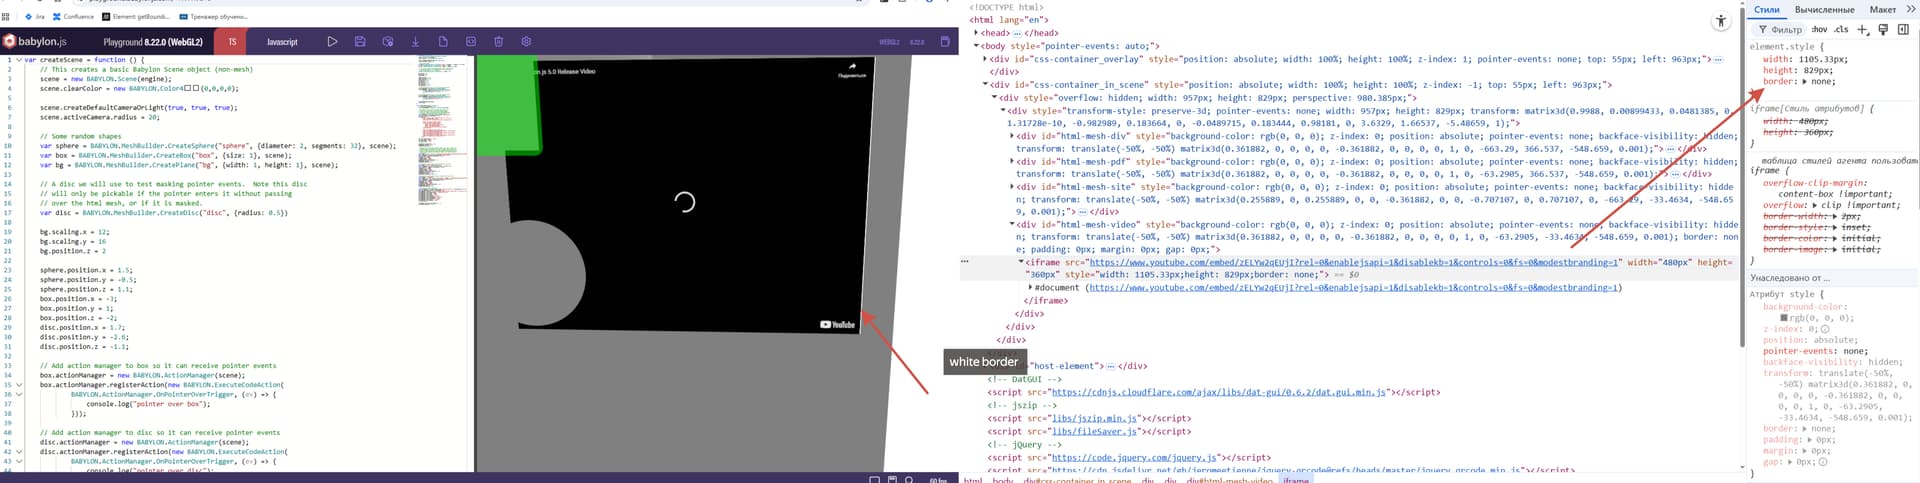Download the playground with the arrow icon
The width and height of the screenshot is (1920, 483).
pos(415,42)
